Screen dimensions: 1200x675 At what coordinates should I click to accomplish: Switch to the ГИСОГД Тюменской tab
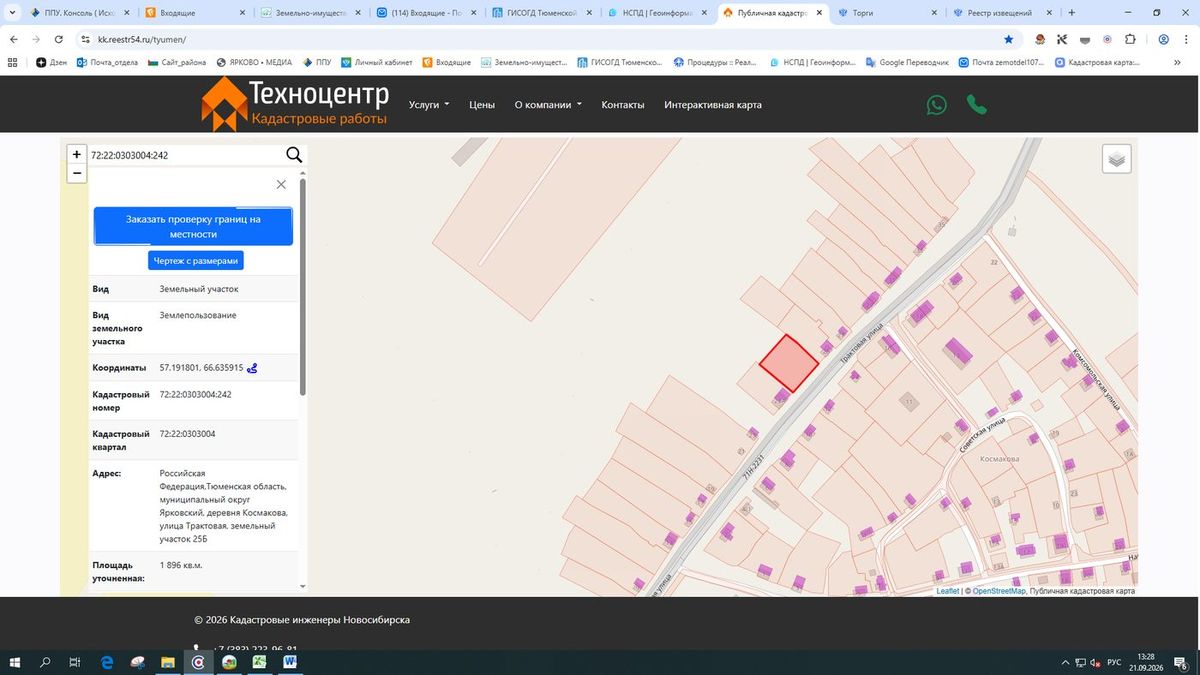(x=541, y=13)
